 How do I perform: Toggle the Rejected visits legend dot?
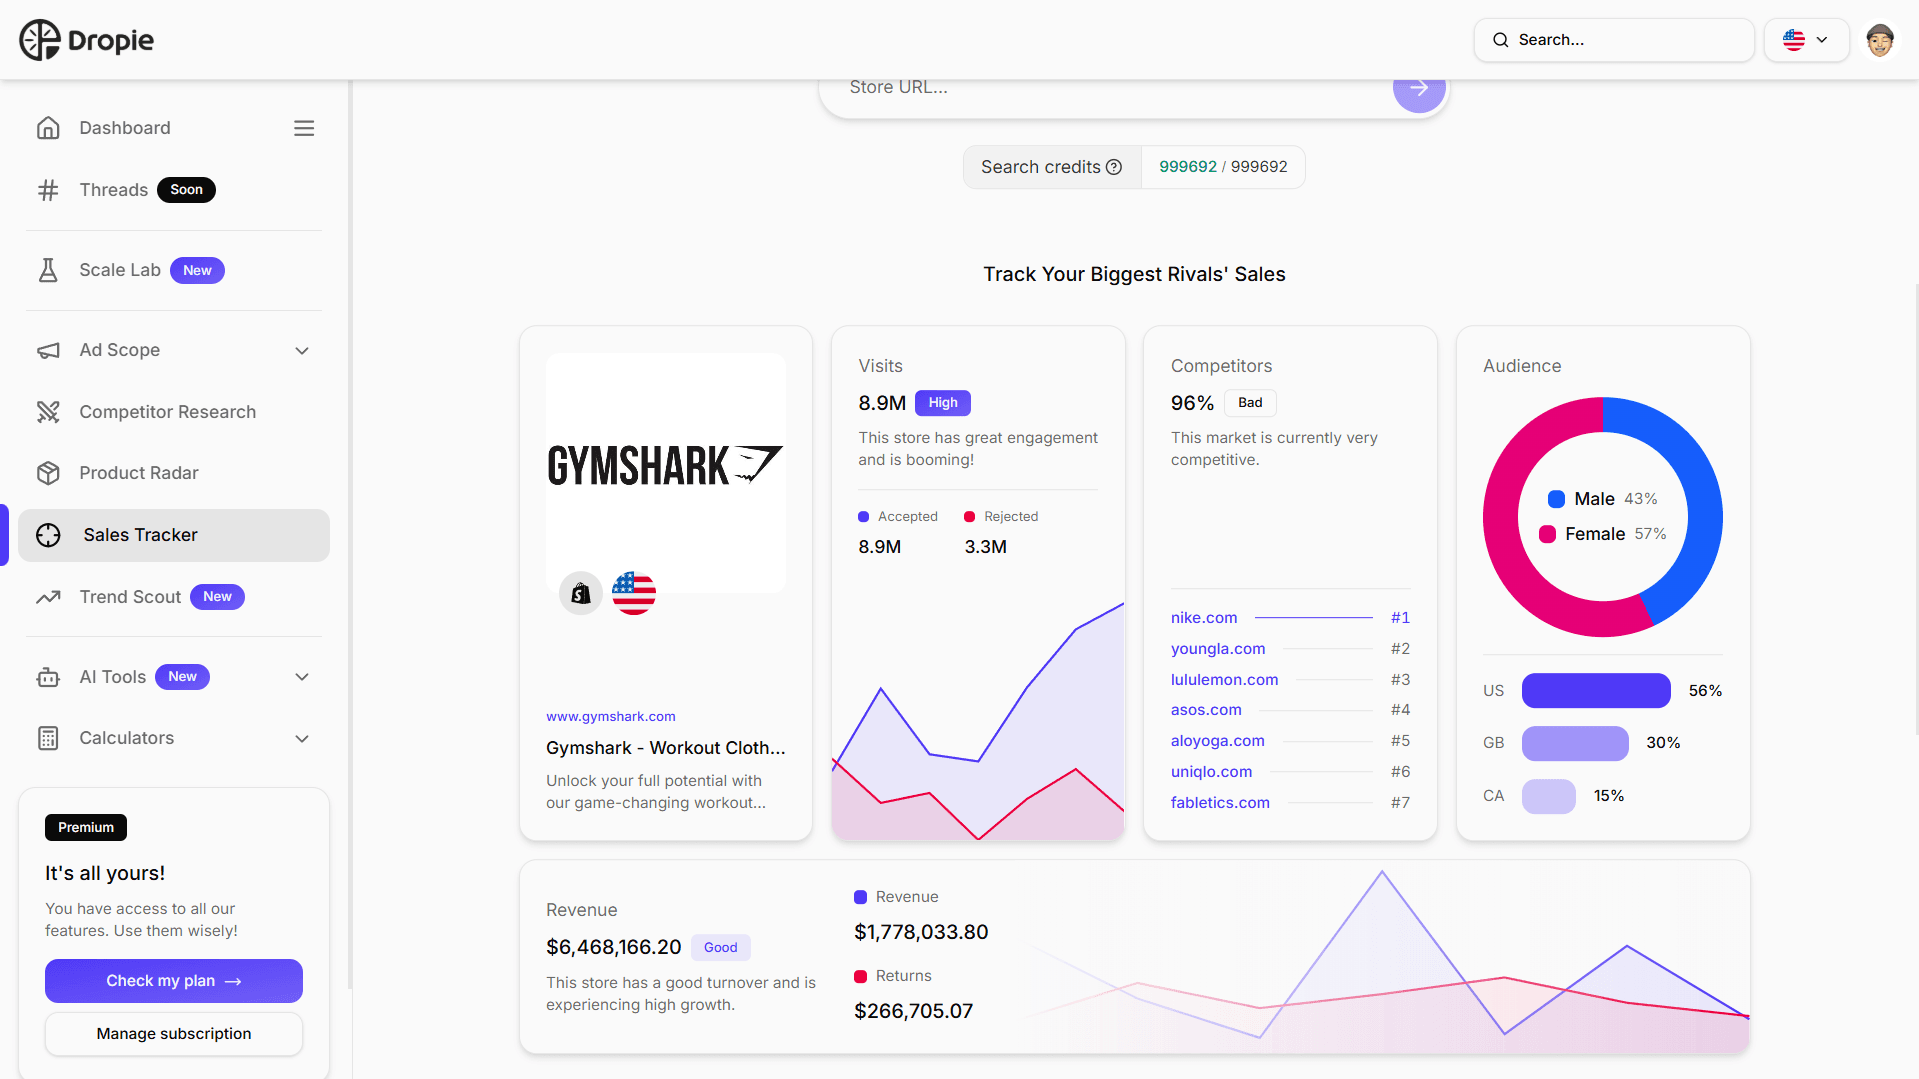coord(969,517)
